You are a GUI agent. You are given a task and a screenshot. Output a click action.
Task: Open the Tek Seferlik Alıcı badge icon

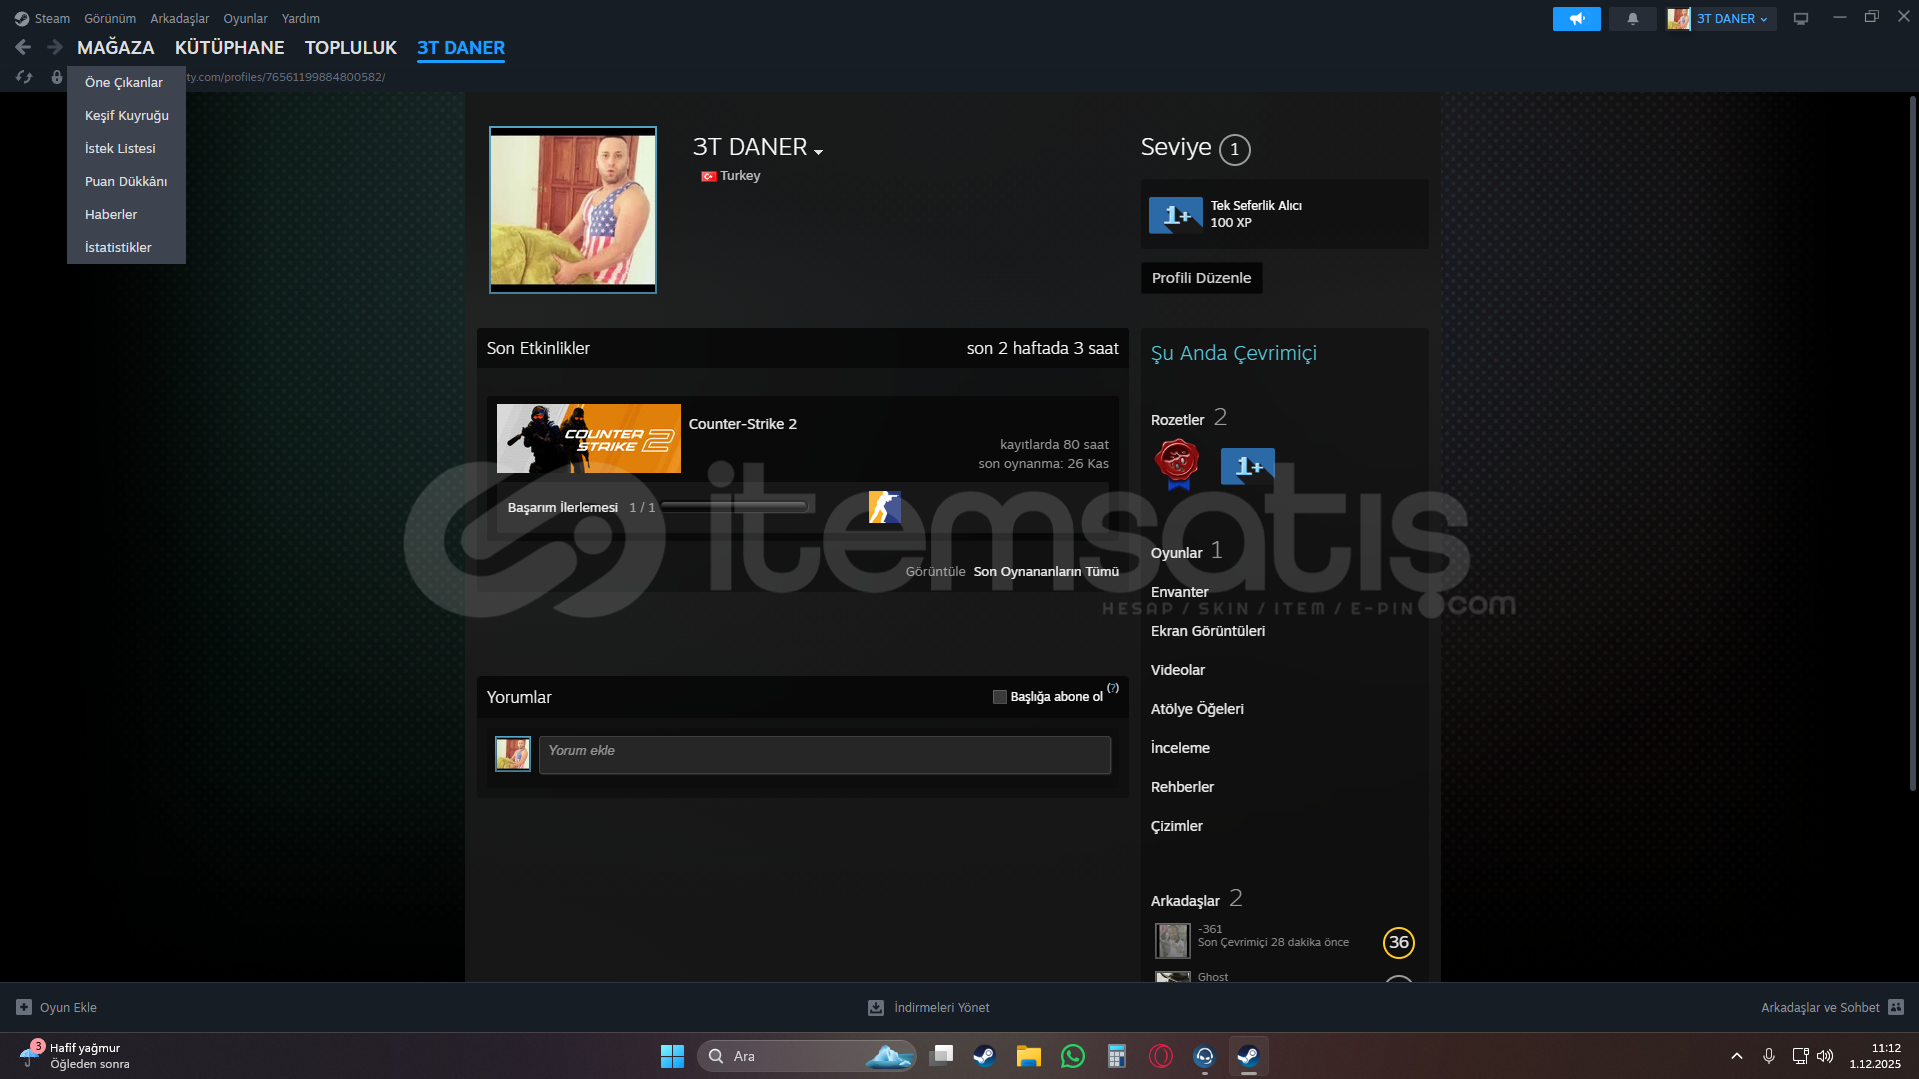pyautogui.click(x=1175, y=215)
